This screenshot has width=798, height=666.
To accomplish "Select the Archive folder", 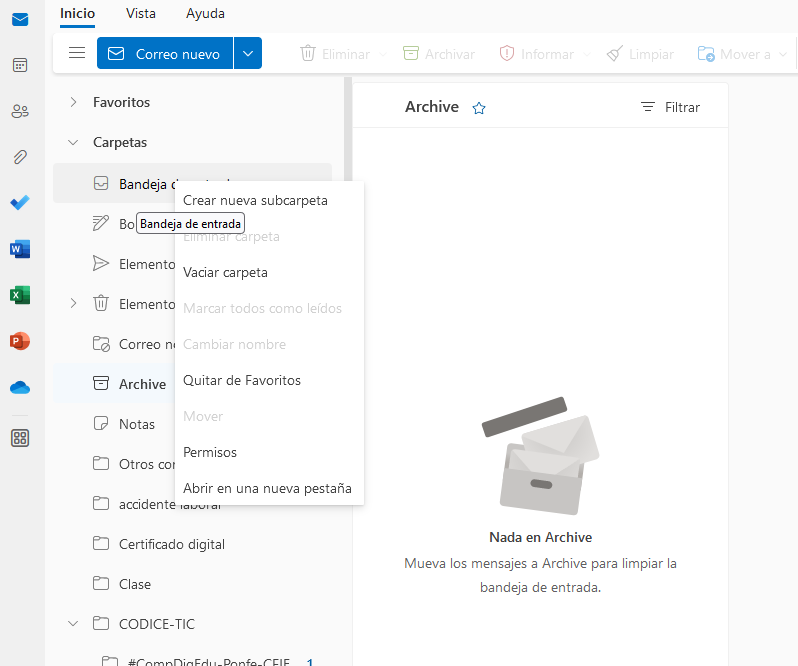I will point(115,384).
